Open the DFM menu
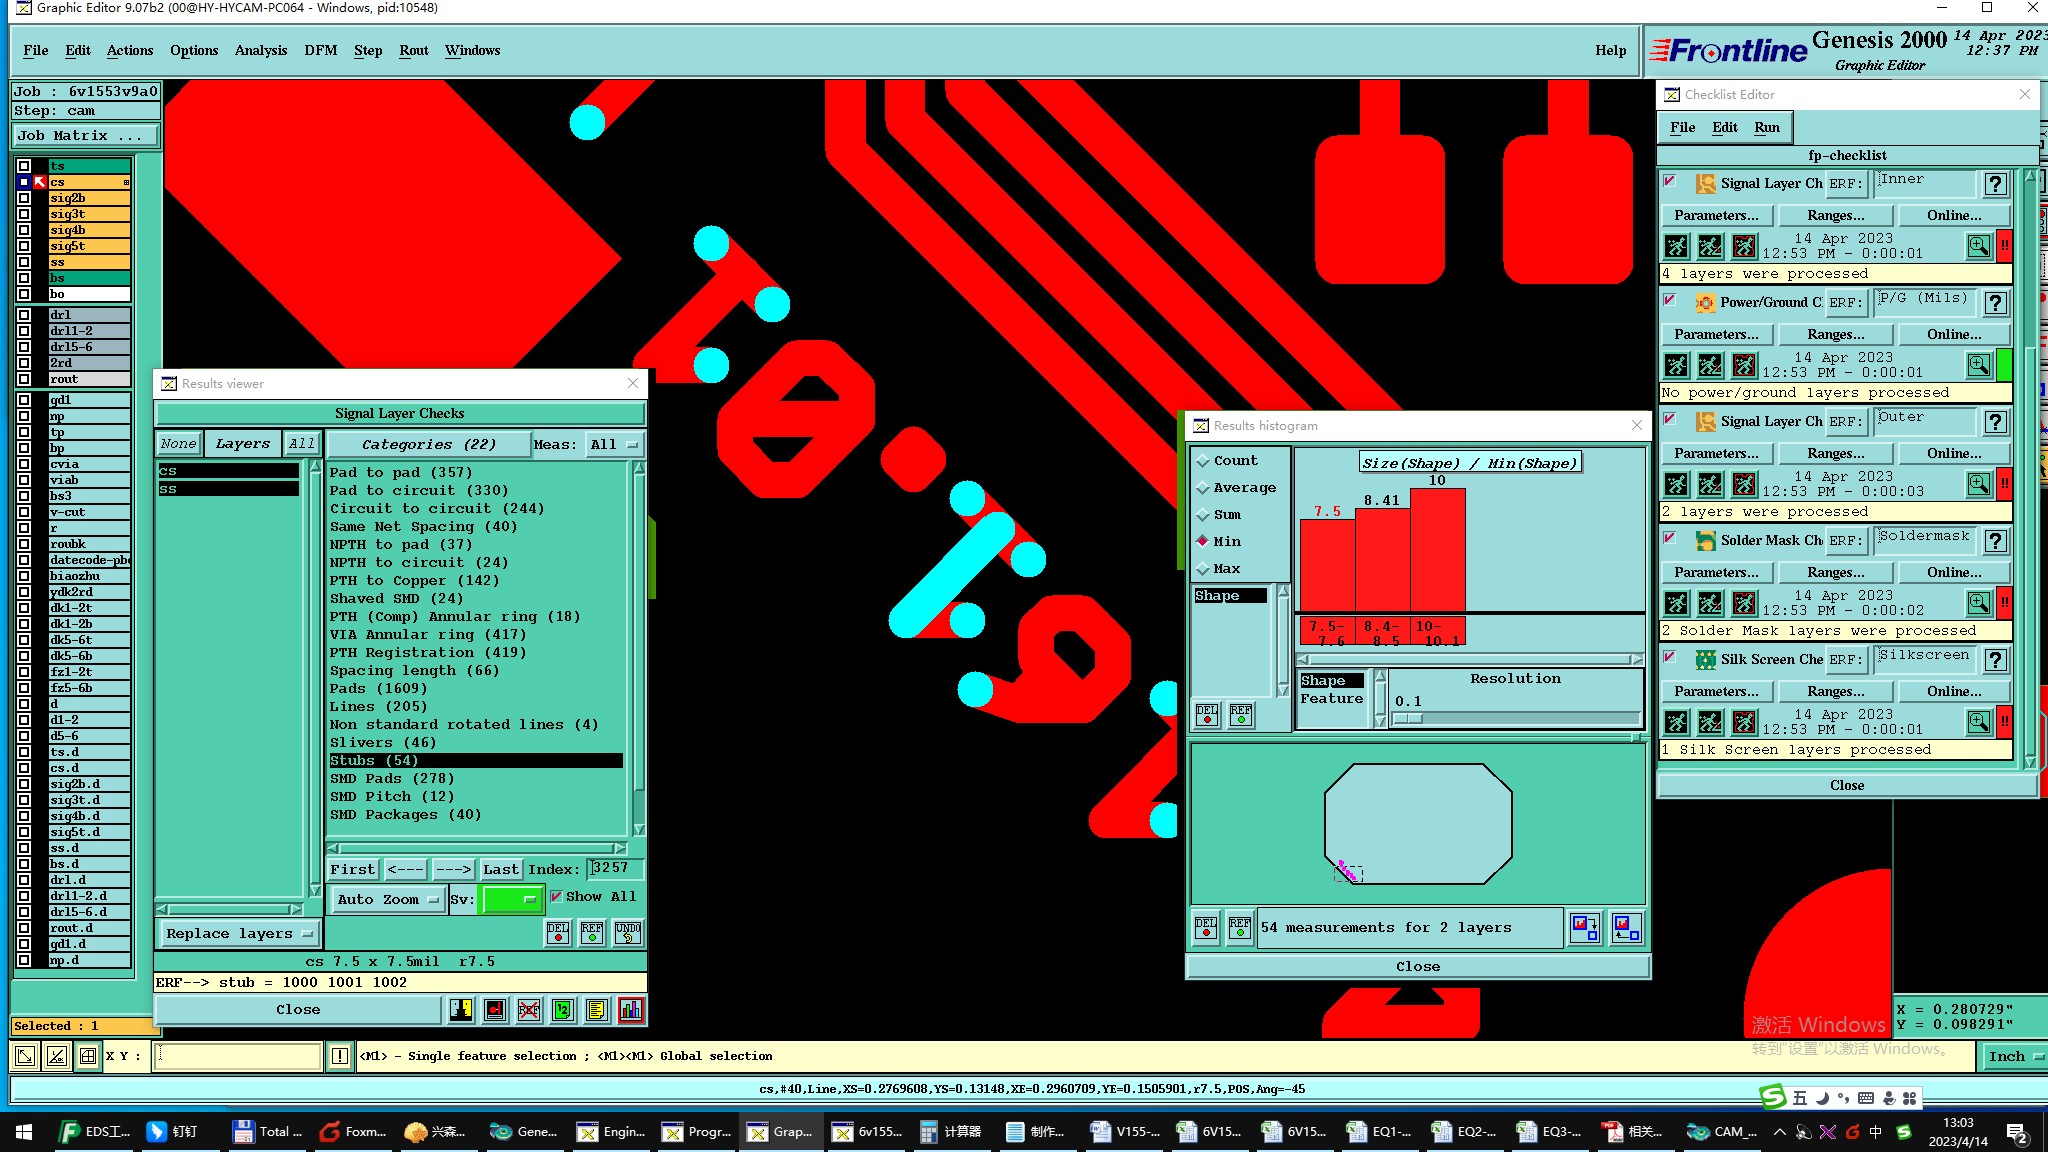This screenshot has width=2048, height=1152. tap(320, 50)
